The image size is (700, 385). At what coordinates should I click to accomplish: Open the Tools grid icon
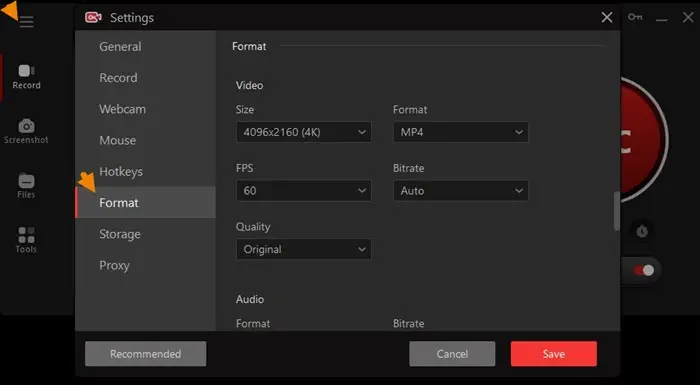(x=26, y=235)
